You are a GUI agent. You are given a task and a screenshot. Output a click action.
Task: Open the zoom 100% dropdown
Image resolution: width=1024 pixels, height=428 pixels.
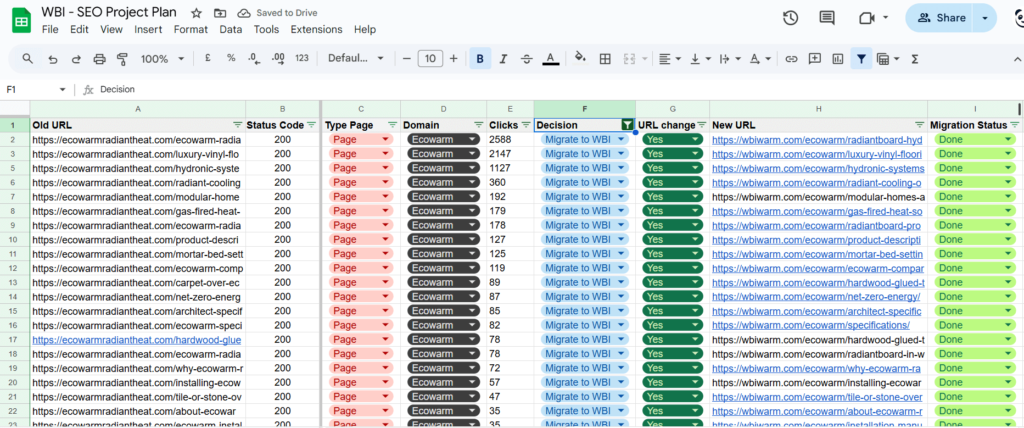pos(162,59)
